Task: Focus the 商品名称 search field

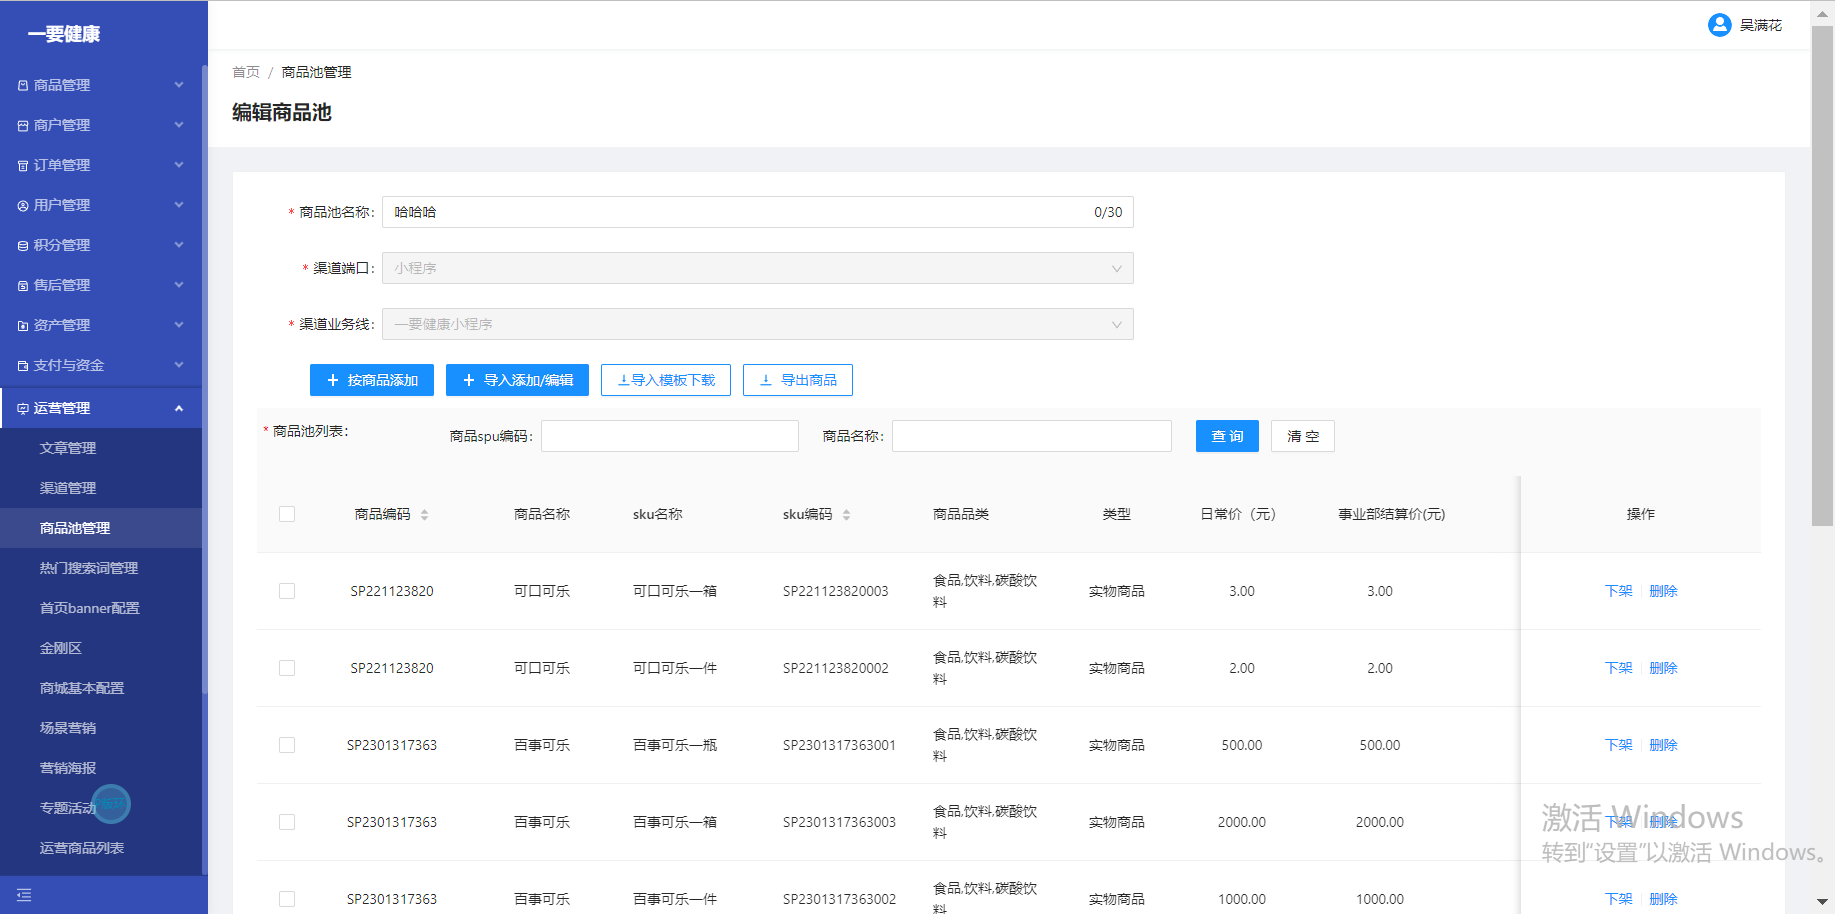Action: [1032, 436]
